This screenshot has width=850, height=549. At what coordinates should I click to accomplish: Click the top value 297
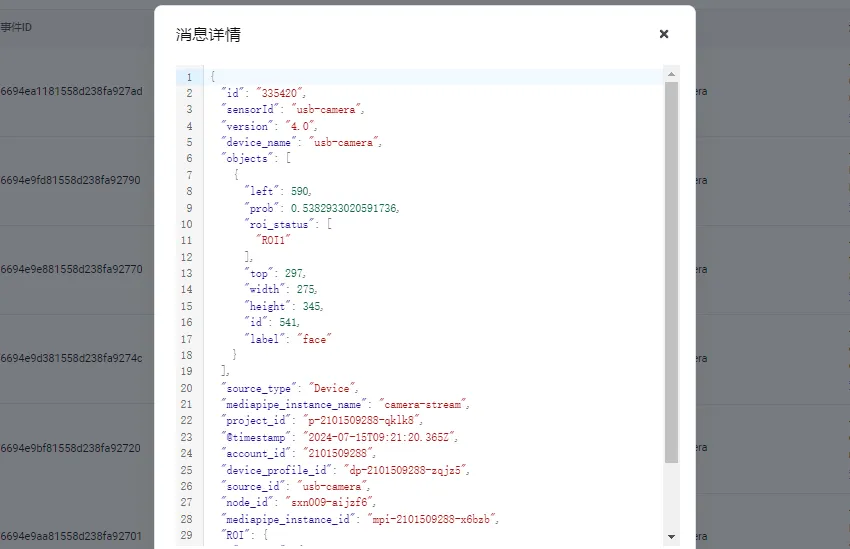pos(294,274)
